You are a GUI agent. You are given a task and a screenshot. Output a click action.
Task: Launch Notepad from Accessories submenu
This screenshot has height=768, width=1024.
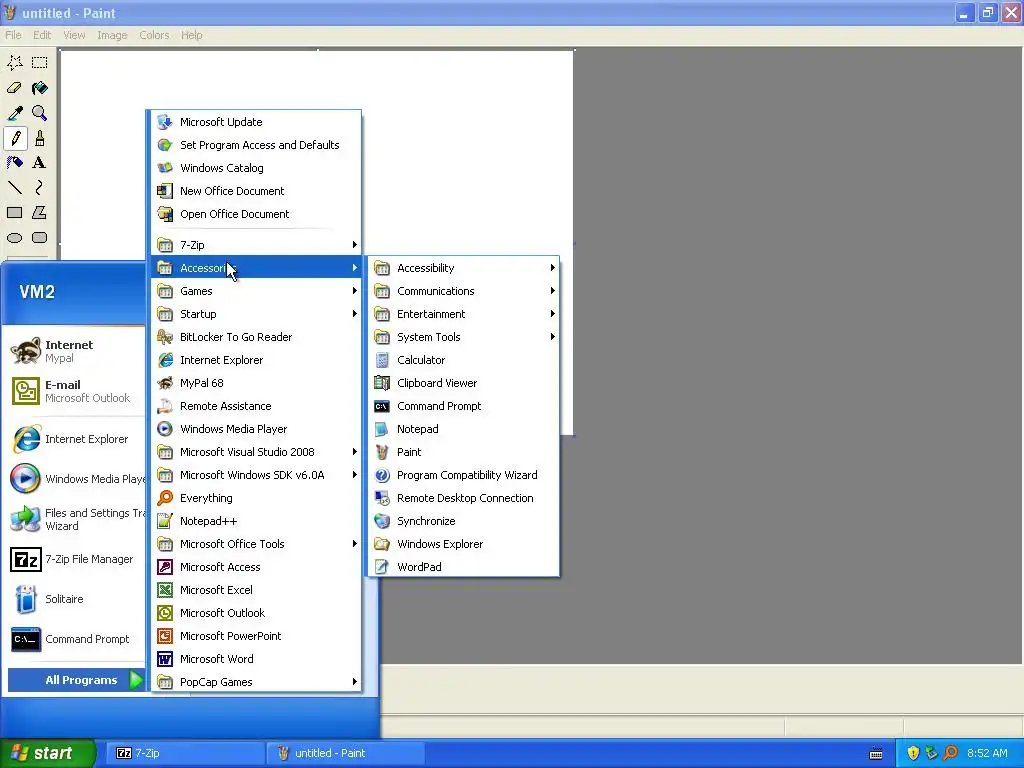click(x=464, y=429)
